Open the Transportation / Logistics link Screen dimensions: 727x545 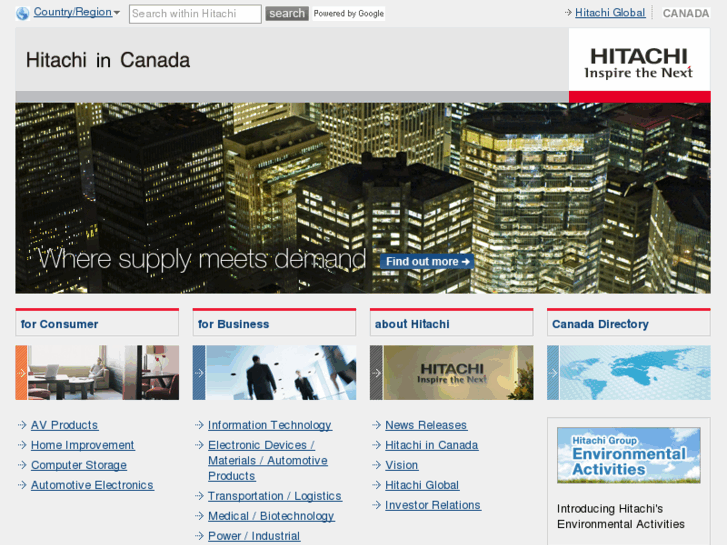pos(275,496)
